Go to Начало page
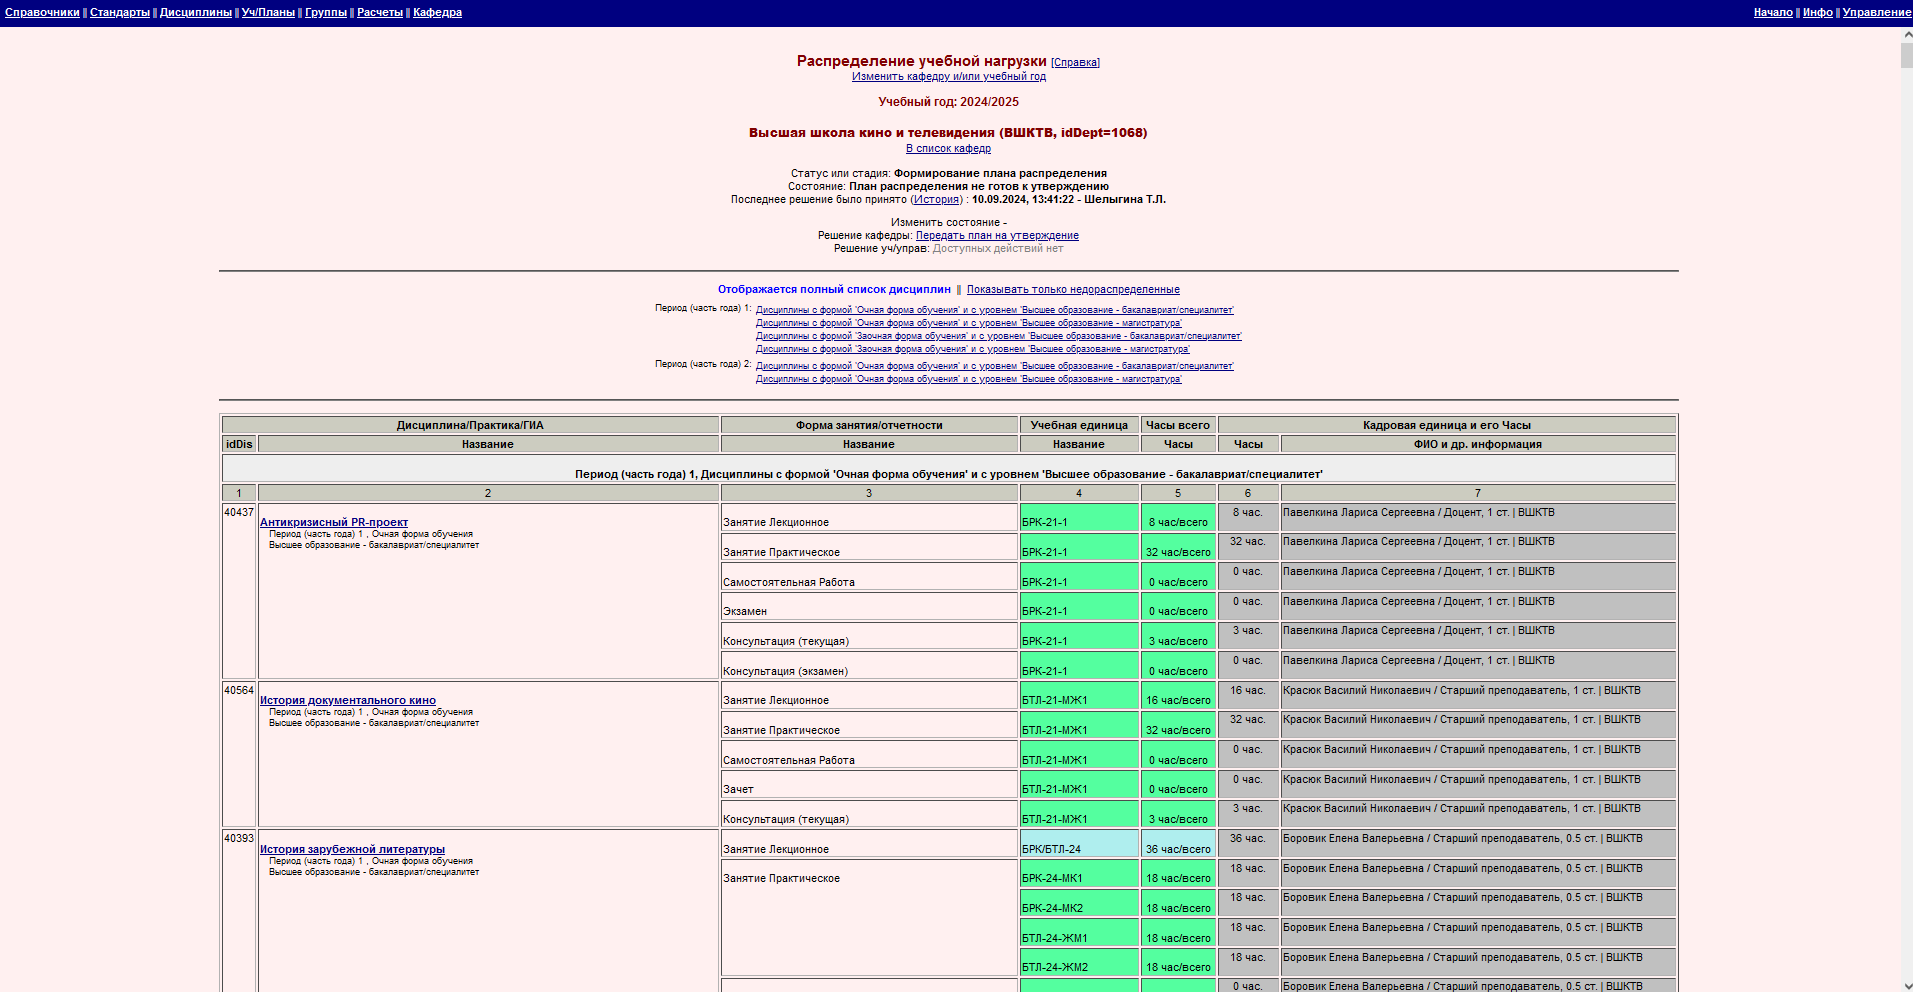Viewport: 1913px width, 992px height. click(x=1773, y=12)
